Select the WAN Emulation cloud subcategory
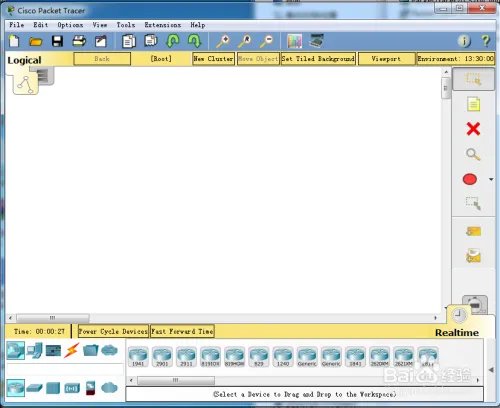Image resolution: width=500 pixels, height=408 pixels. (x=109, y=388)
